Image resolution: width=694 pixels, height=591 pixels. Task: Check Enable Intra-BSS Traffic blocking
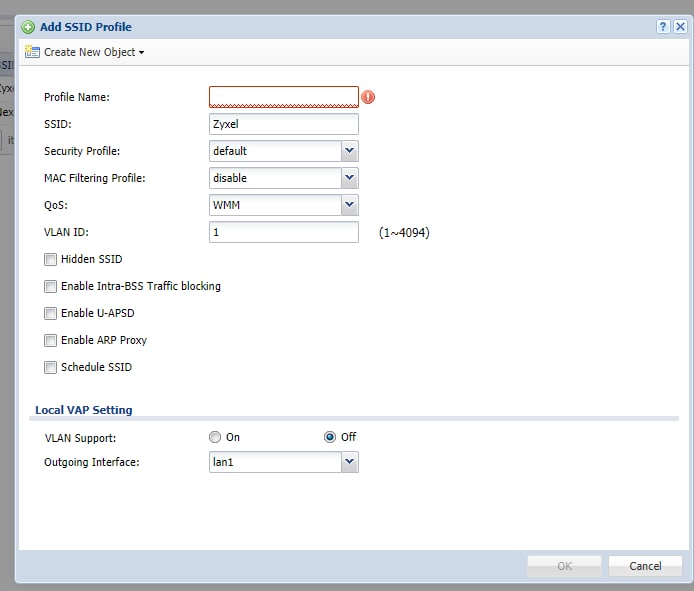(x=50, y=286)
